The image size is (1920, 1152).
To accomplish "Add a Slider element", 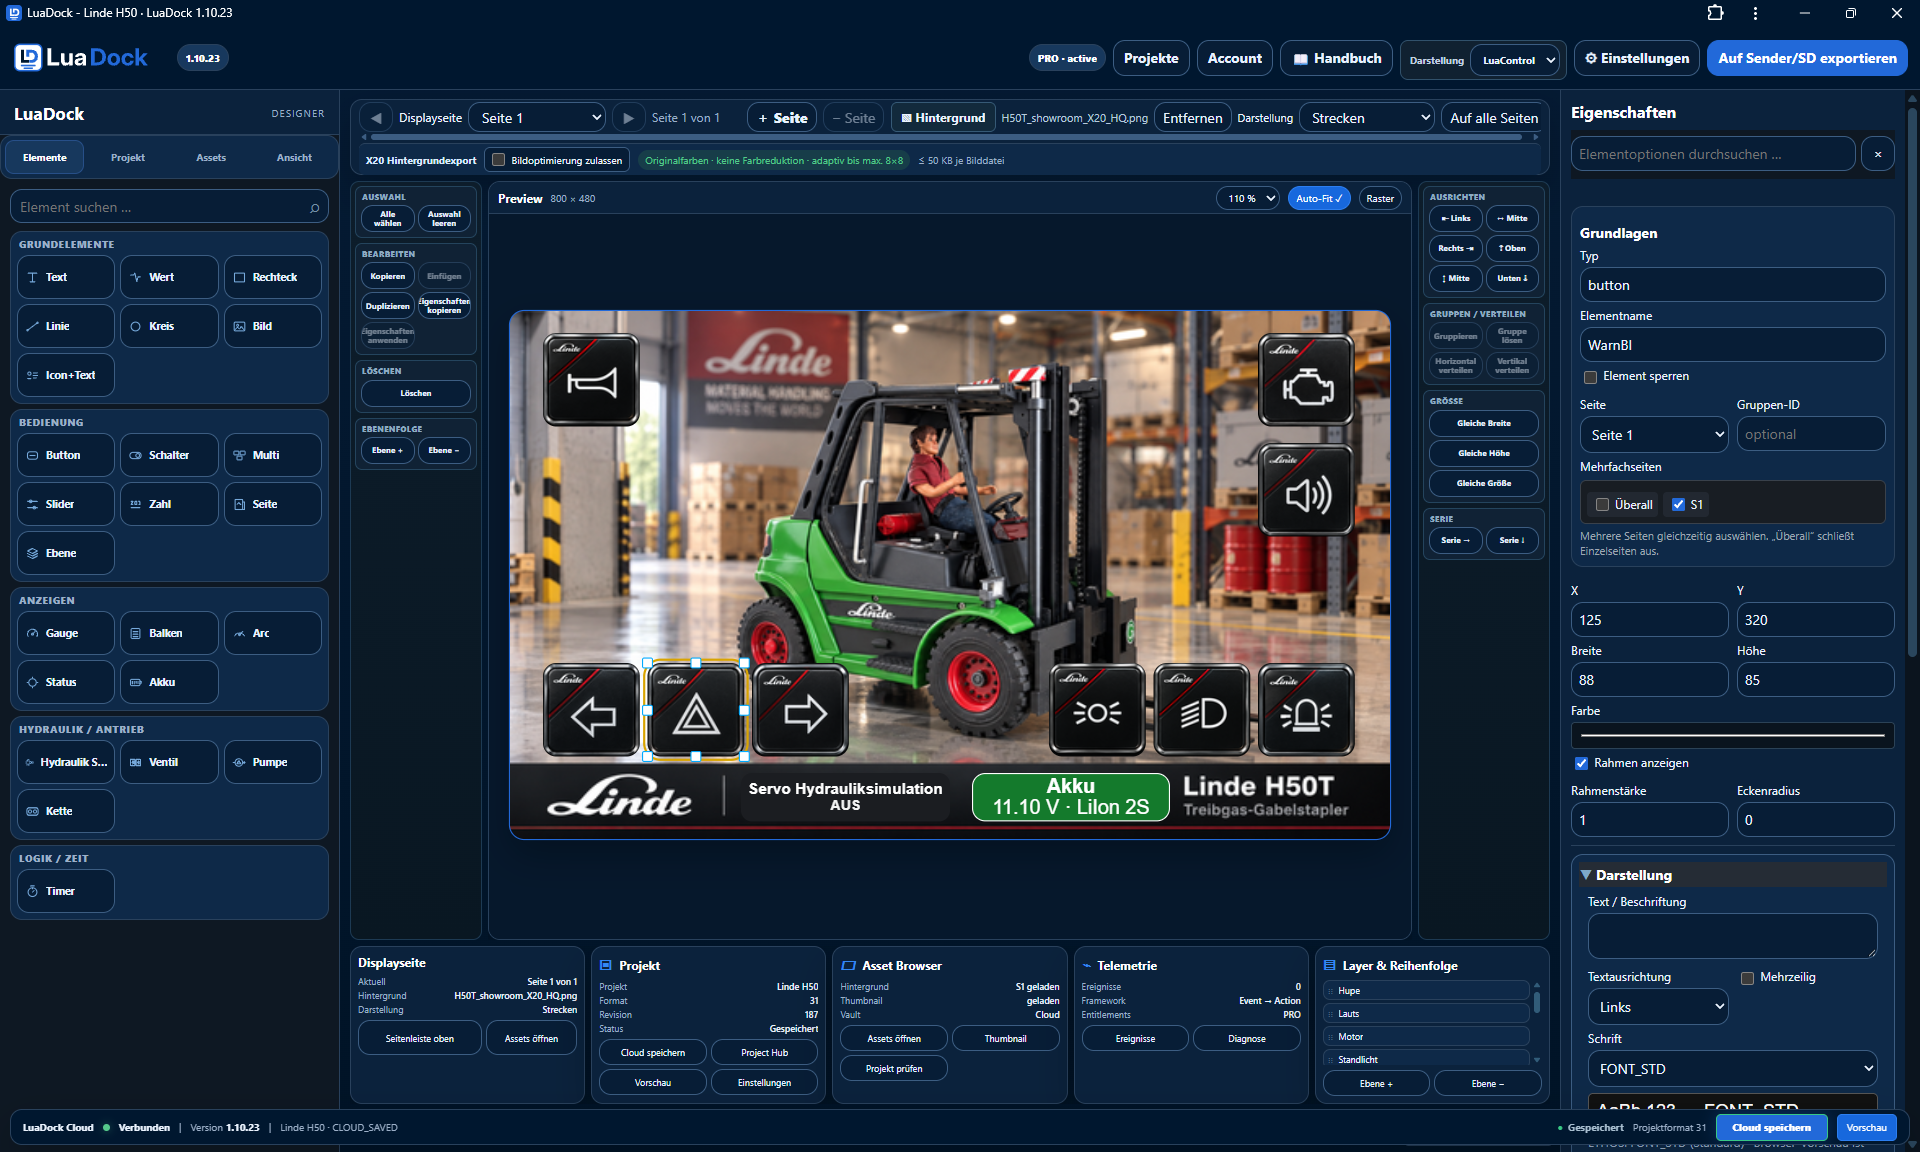I will pyautogui.click(x=66, y=504).
